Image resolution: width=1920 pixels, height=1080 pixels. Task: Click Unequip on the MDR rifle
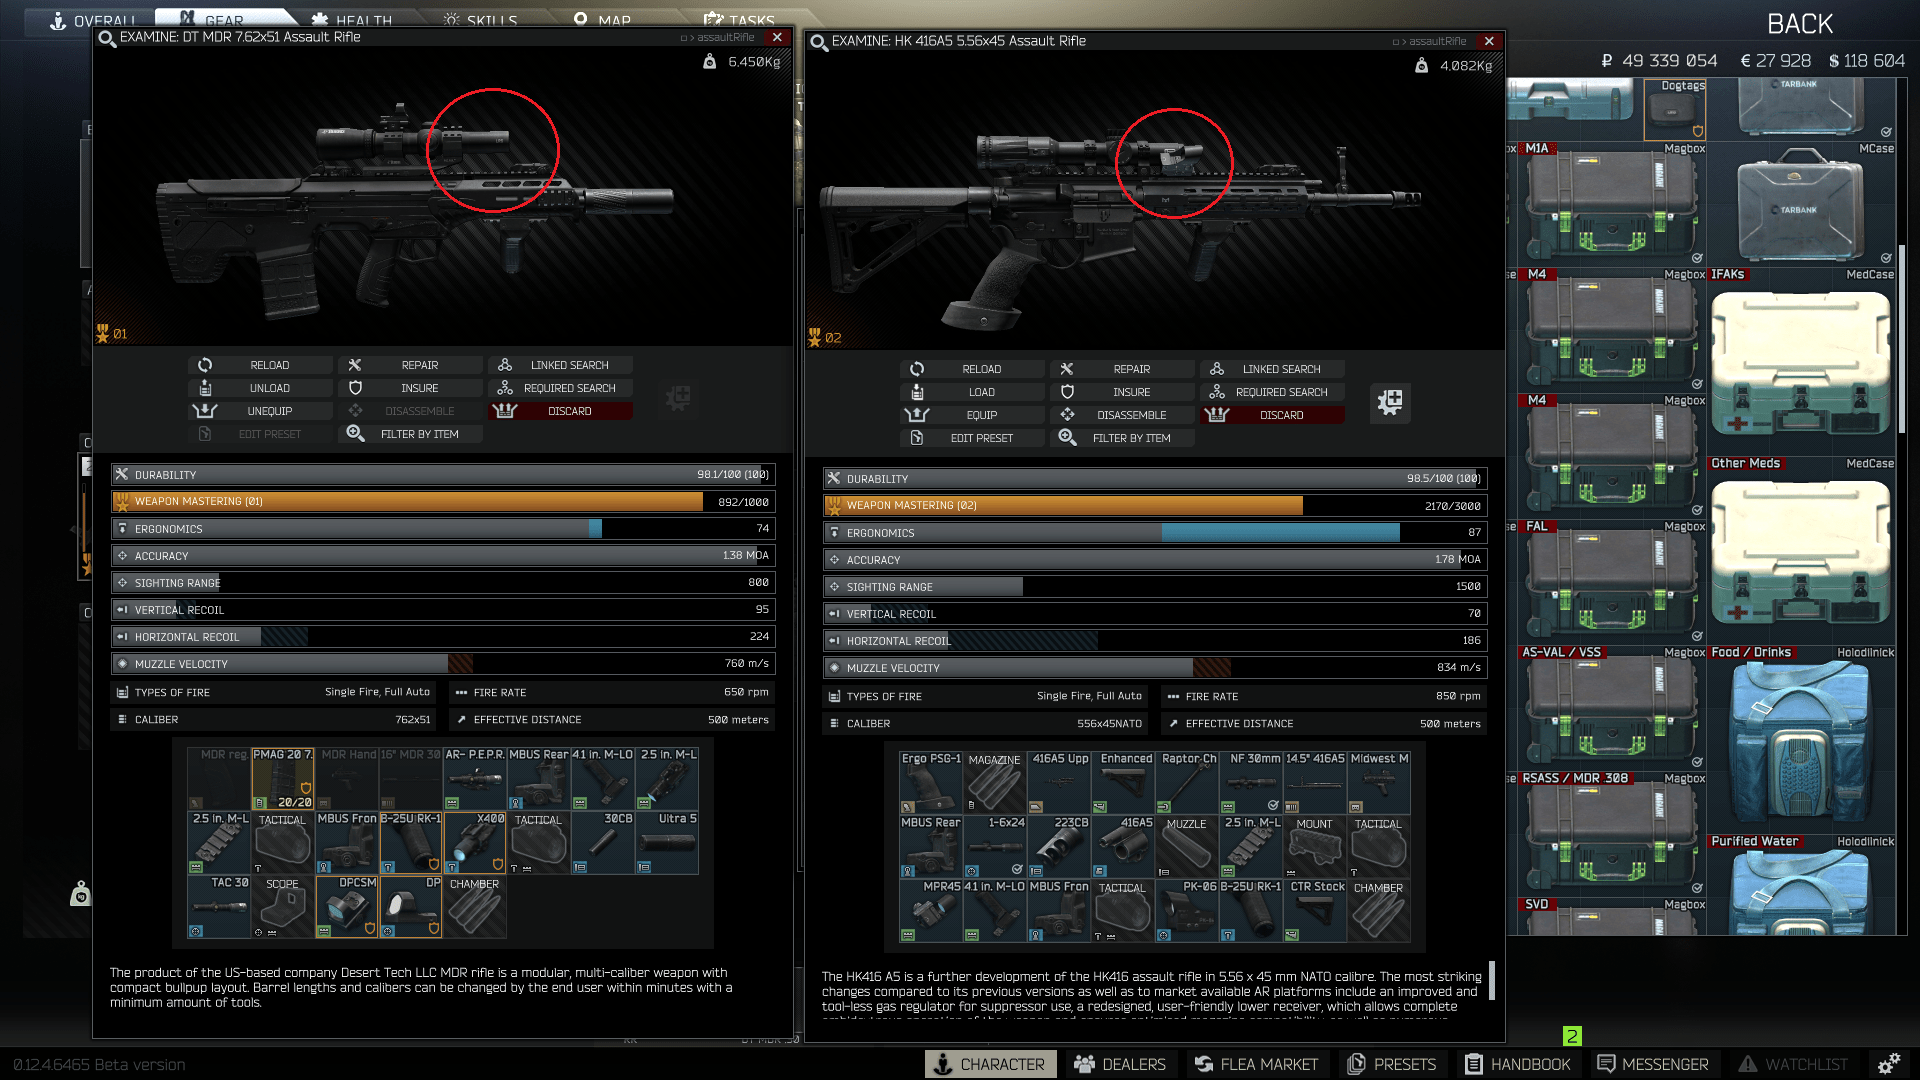coord(260,411)
